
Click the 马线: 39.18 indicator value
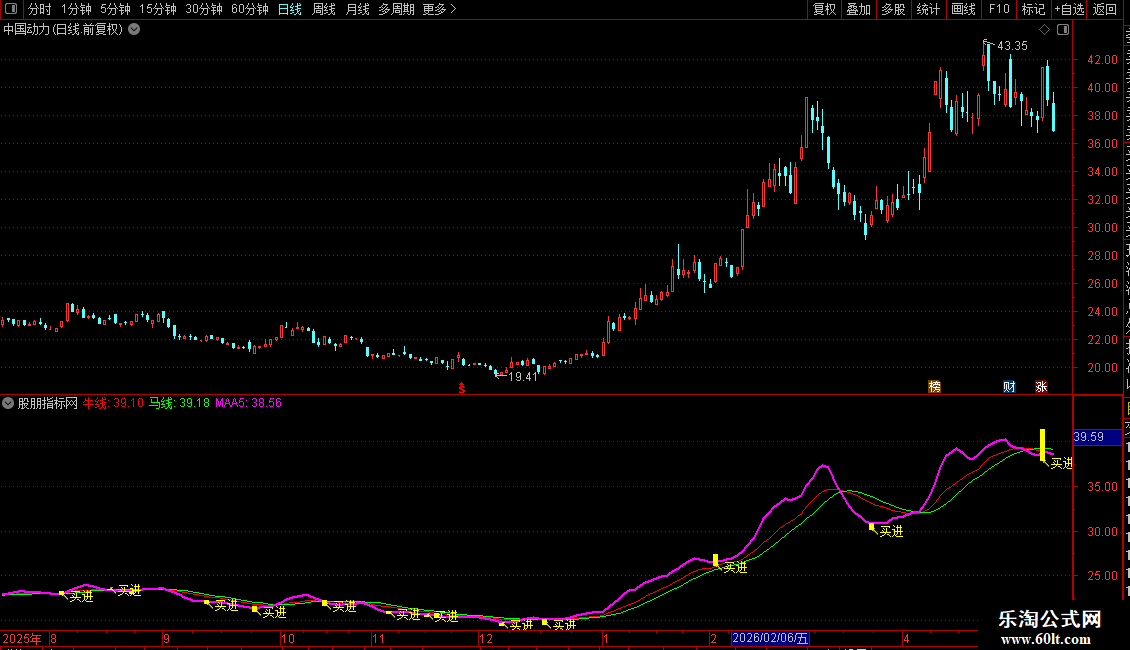(179, 403)
